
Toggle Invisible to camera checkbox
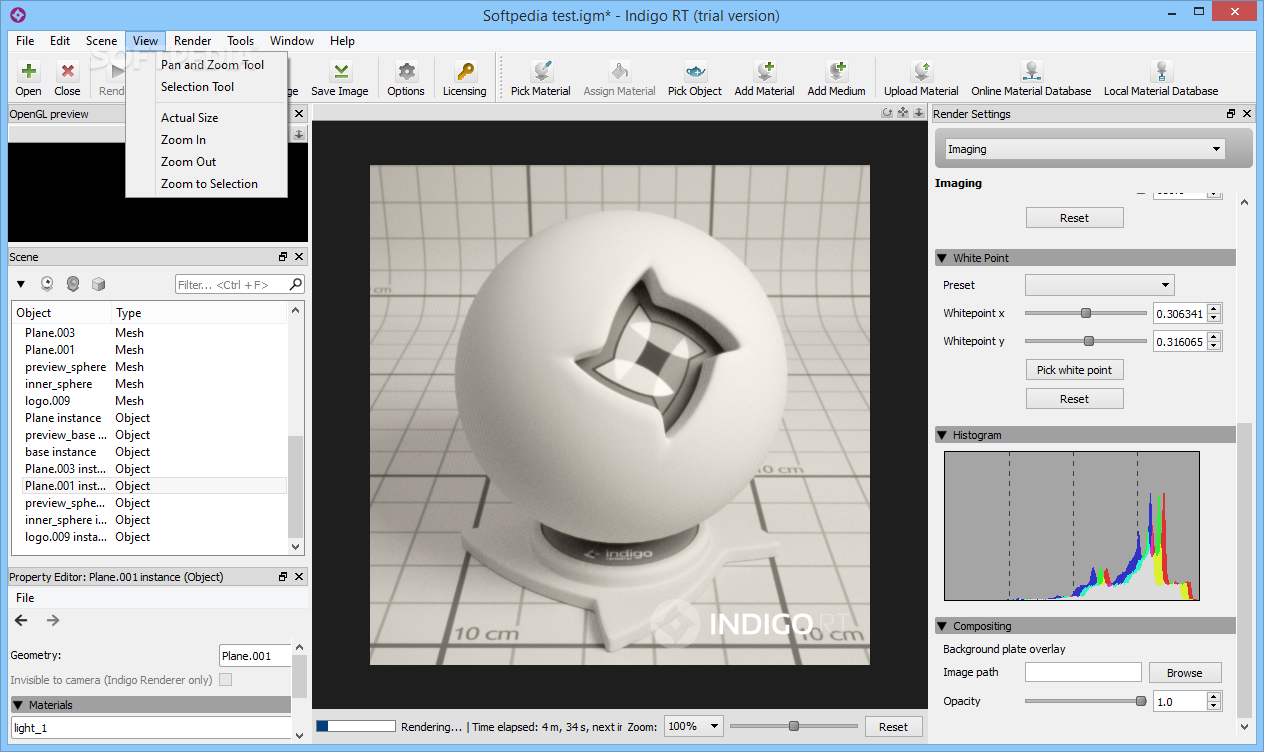pos(225,680)
